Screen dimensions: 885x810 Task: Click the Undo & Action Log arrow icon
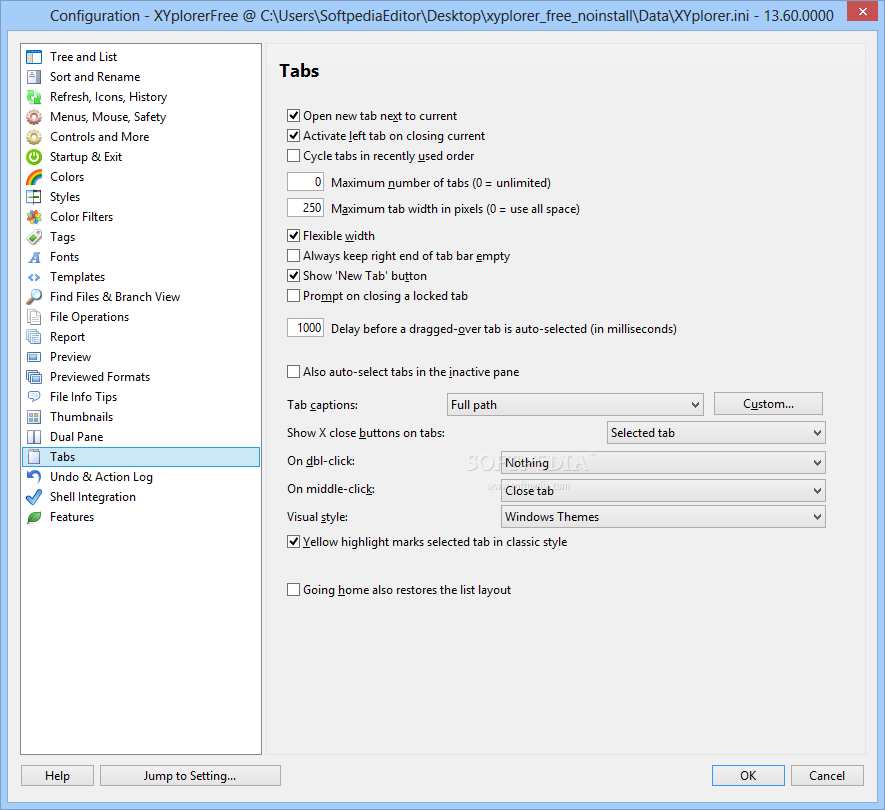(34, 477)
